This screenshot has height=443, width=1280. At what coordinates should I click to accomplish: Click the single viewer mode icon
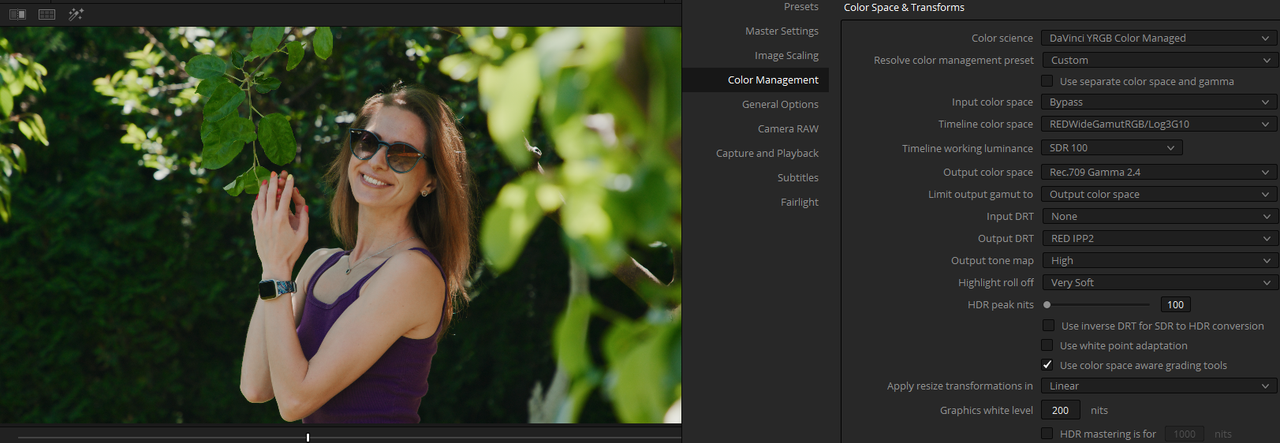(17, 14)
